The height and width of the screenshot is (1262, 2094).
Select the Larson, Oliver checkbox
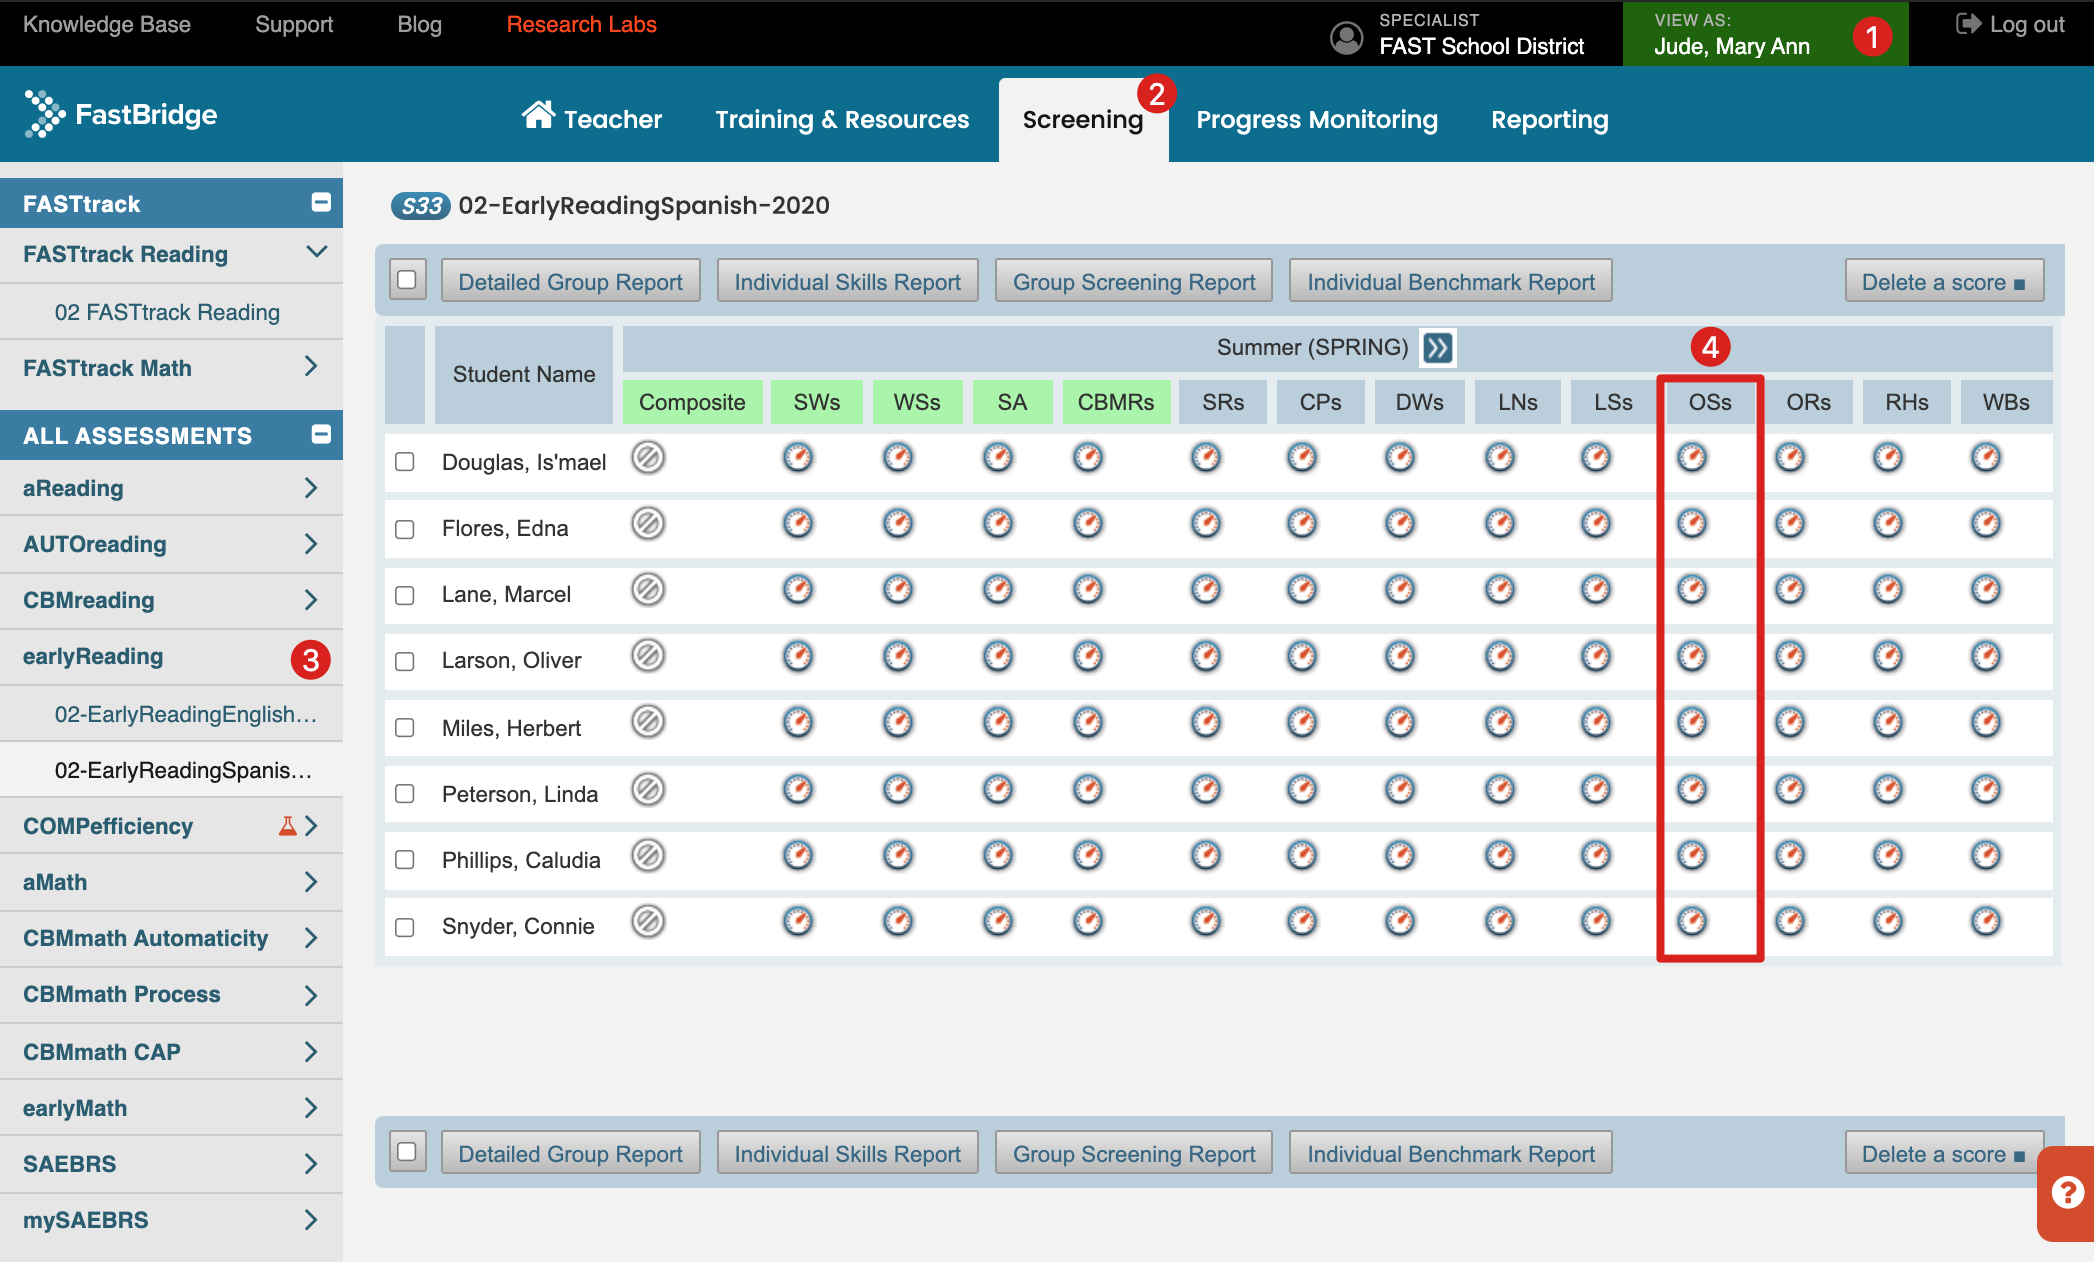(x=405, y=661)
